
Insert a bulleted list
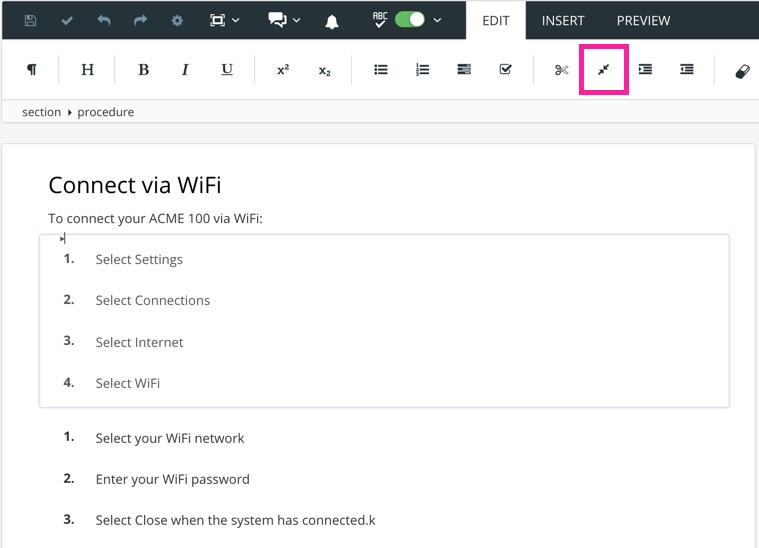coord(381,70)
